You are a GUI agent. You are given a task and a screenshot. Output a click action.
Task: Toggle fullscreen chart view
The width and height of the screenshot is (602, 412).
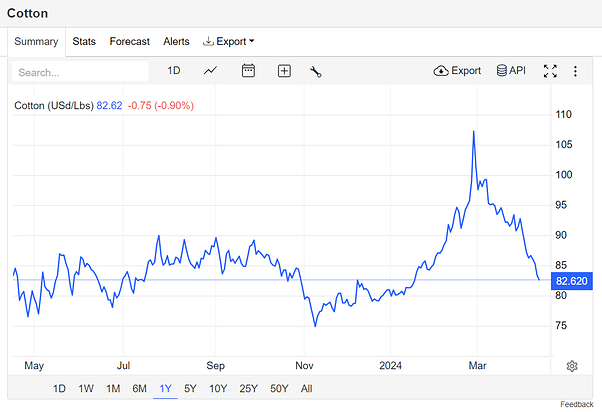550,71
